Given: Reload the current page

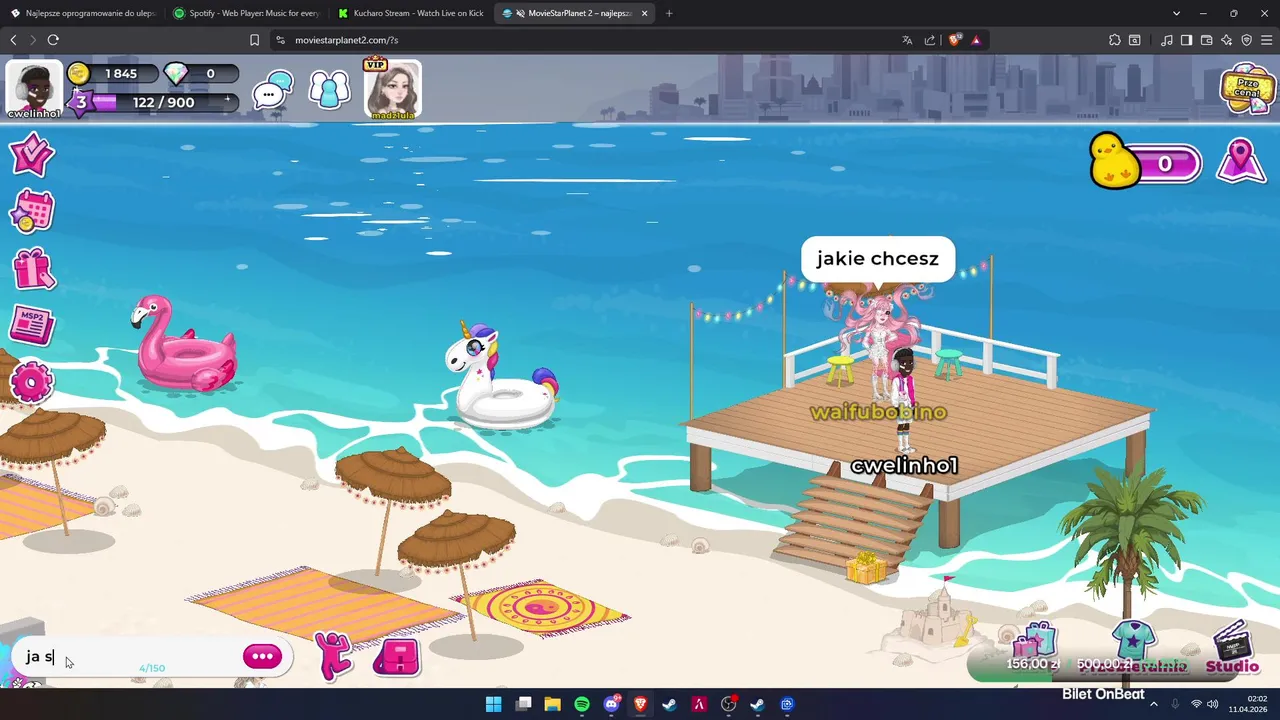Looking at the screenshot, I should [53, 40].
